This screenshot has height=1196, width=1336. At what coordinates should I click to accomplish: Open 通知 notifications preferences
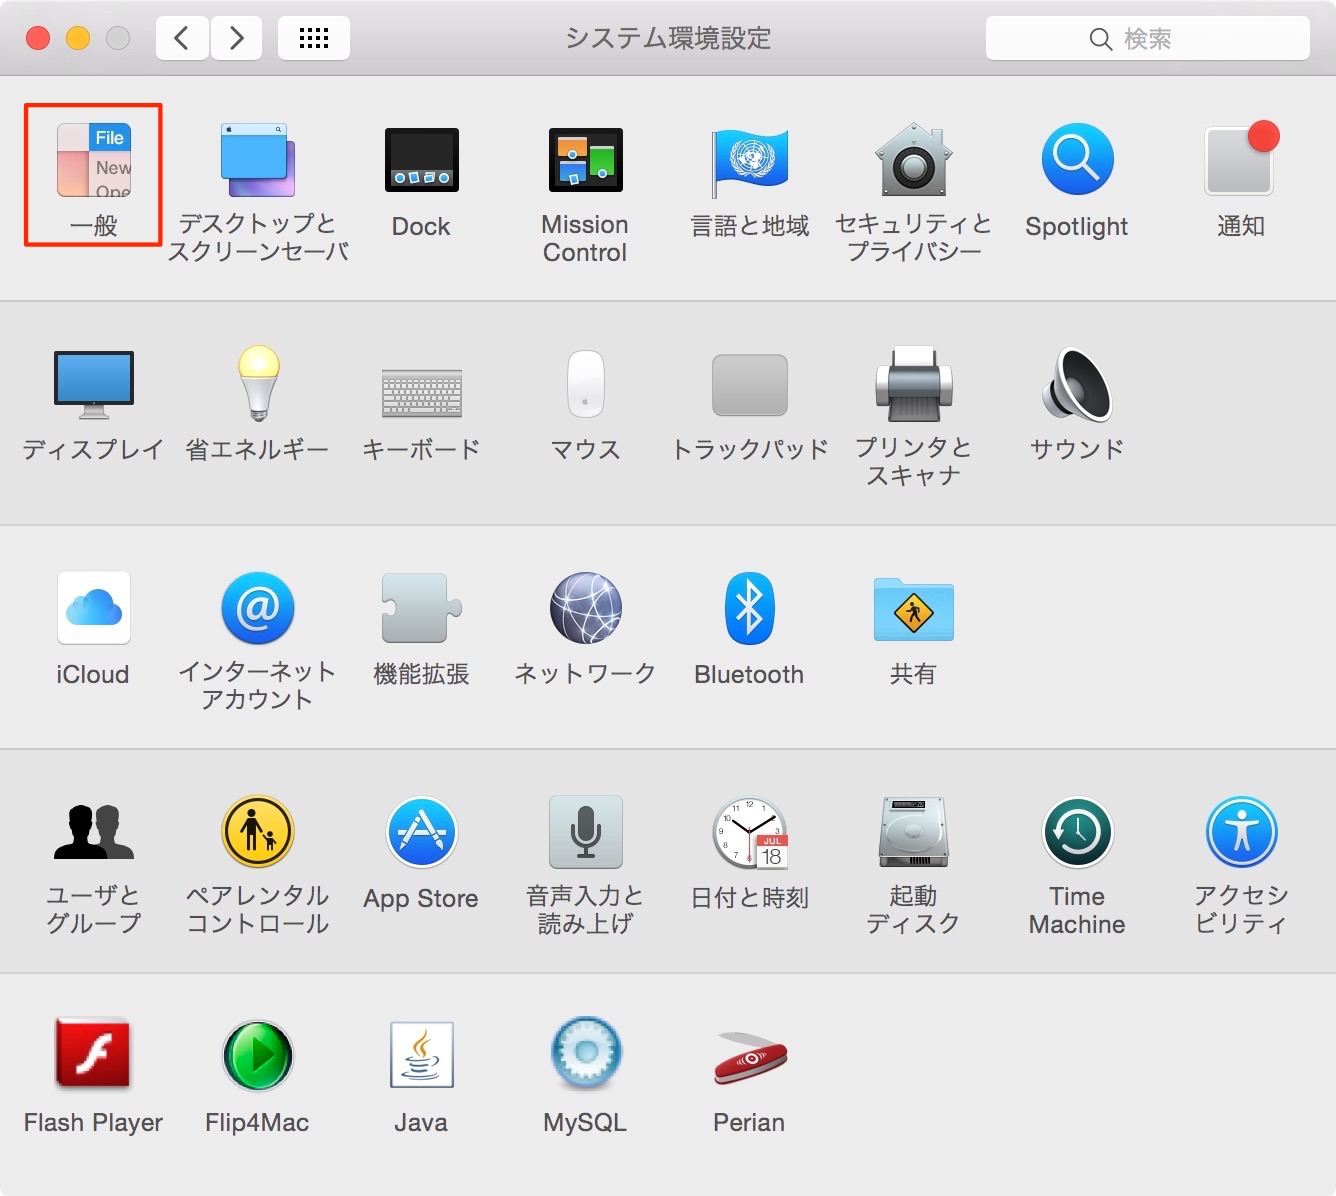click(x=1242, y=158)
